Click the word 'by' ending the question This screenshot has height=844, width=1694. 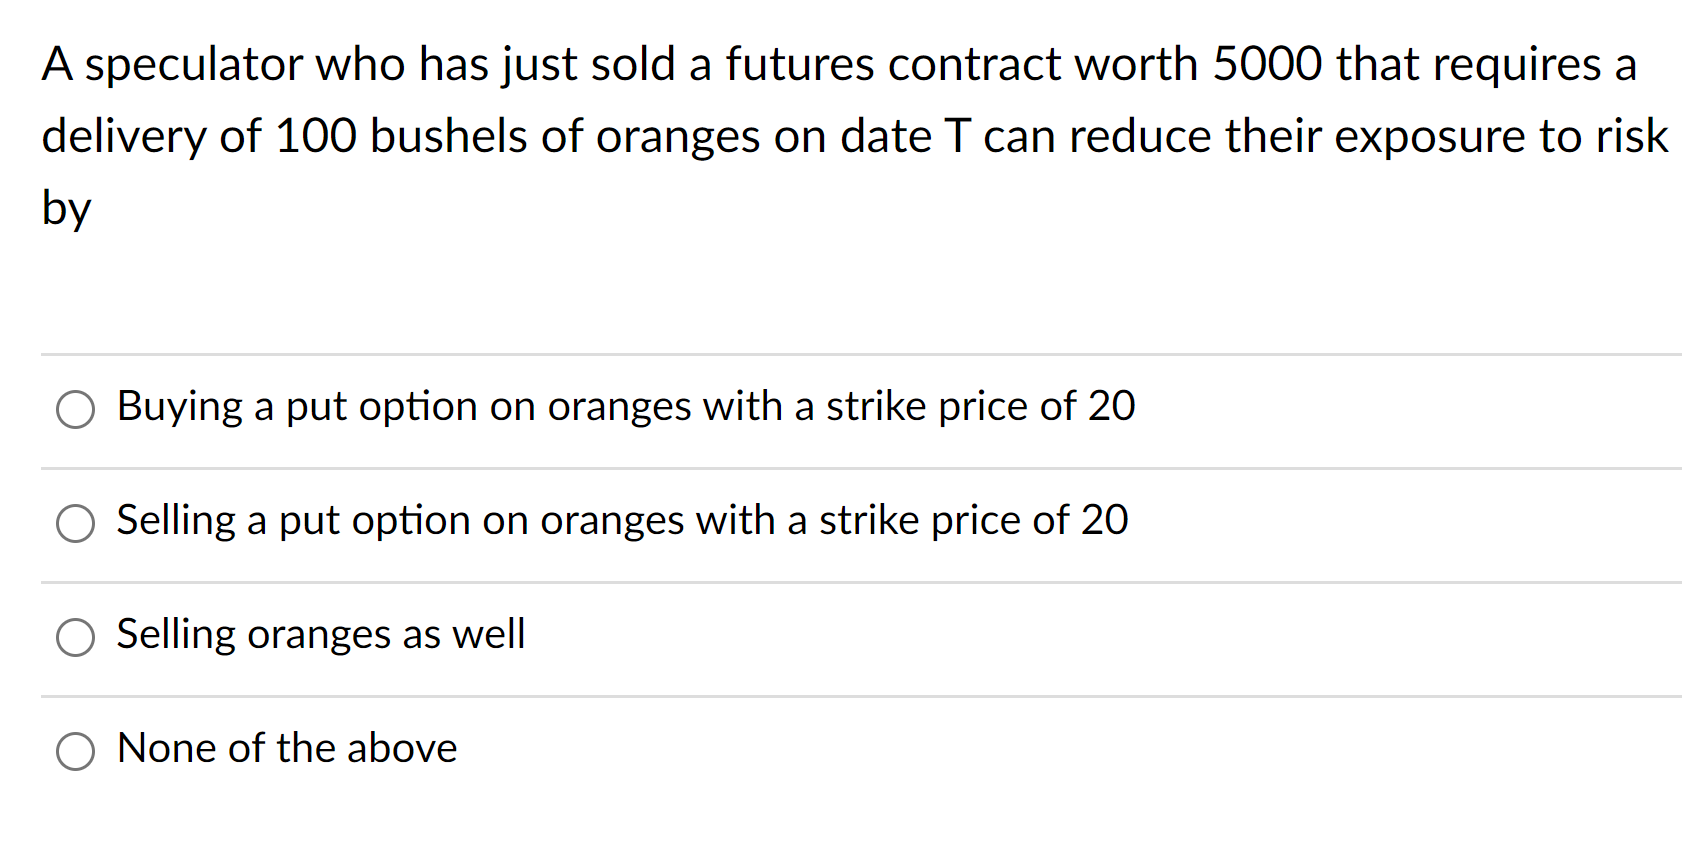tap(64, 207)
